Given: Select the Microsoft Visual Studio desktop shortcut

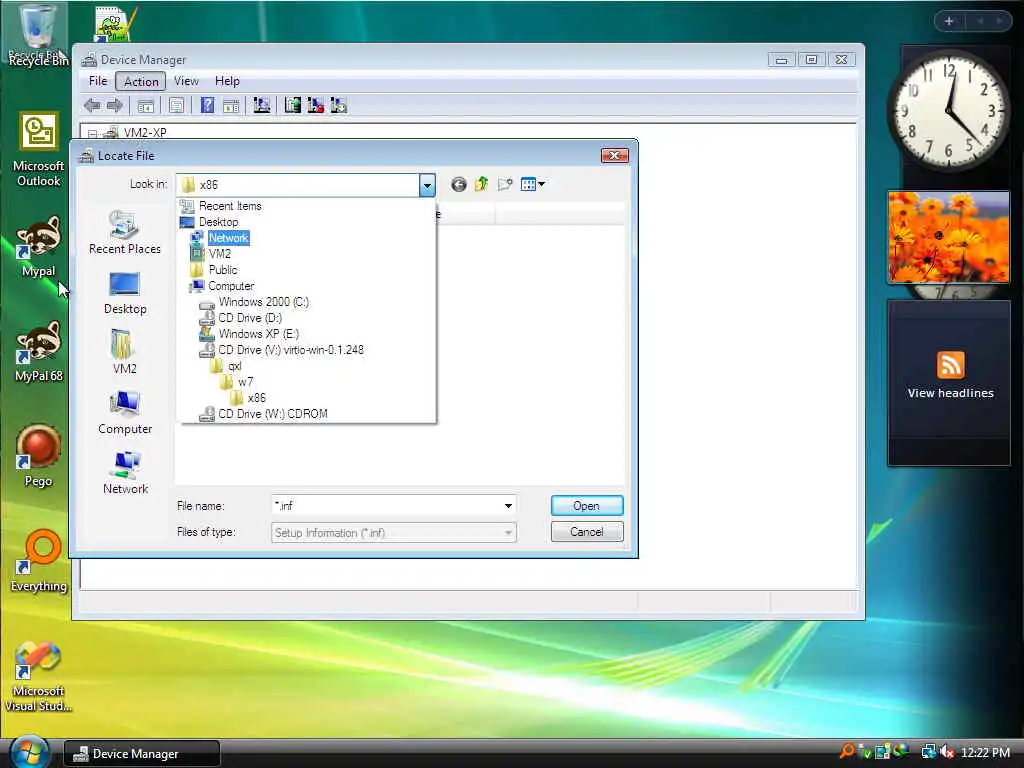Looking at the screenshot, I should [39, 677].
